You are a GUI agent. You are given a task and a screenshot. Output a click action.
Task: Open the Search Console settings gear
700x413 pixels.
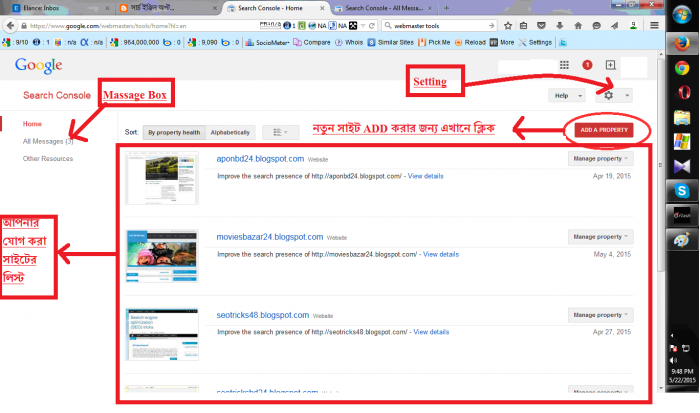click(608, 95)
